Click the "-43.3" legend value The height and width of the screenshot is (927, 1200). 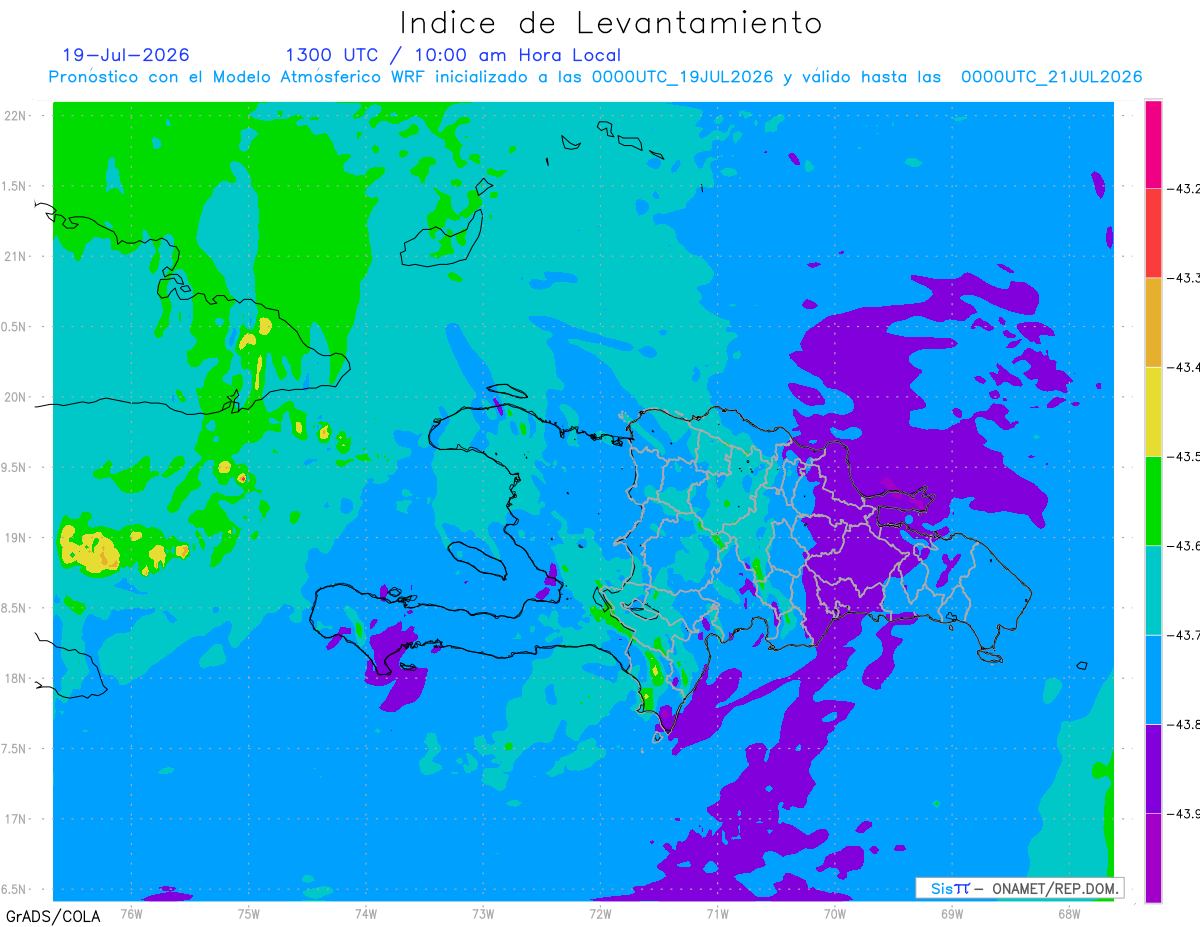(1183, 278)
